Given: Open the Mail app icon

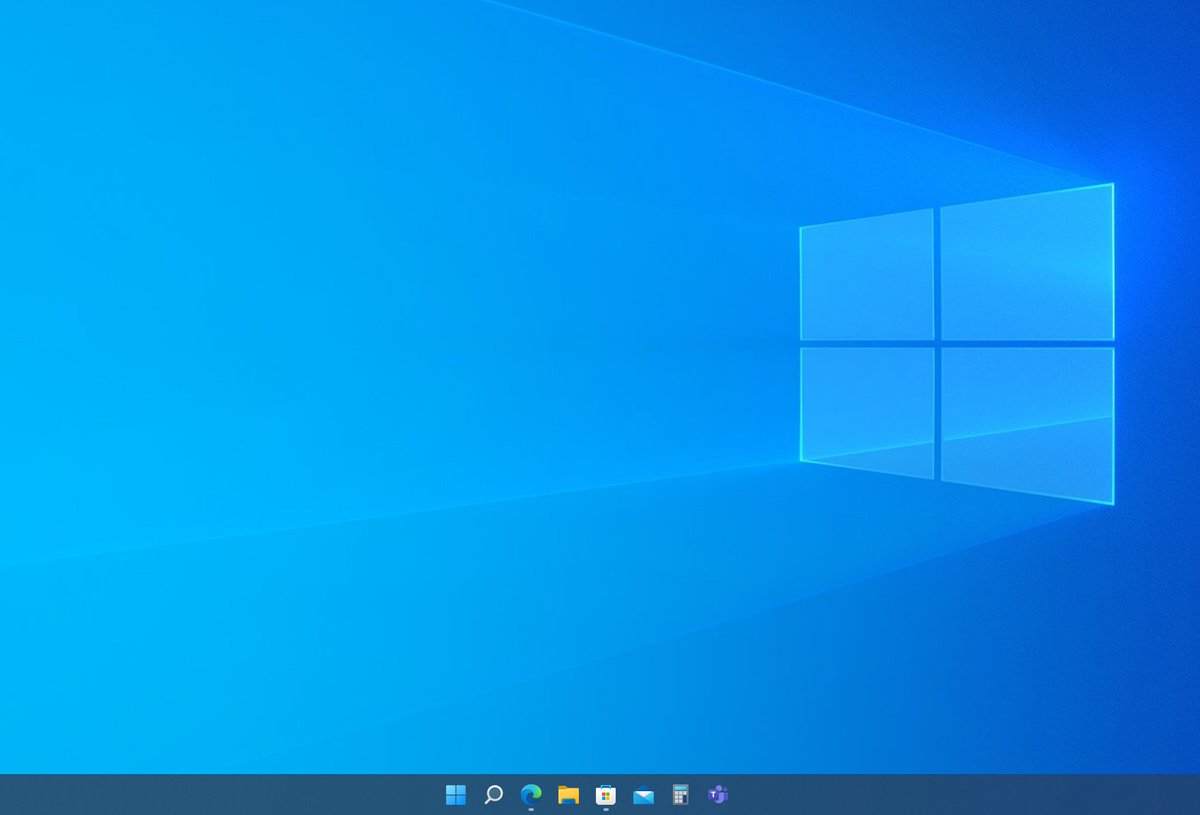Looking at the screenshot, I should tap(643, 796).
